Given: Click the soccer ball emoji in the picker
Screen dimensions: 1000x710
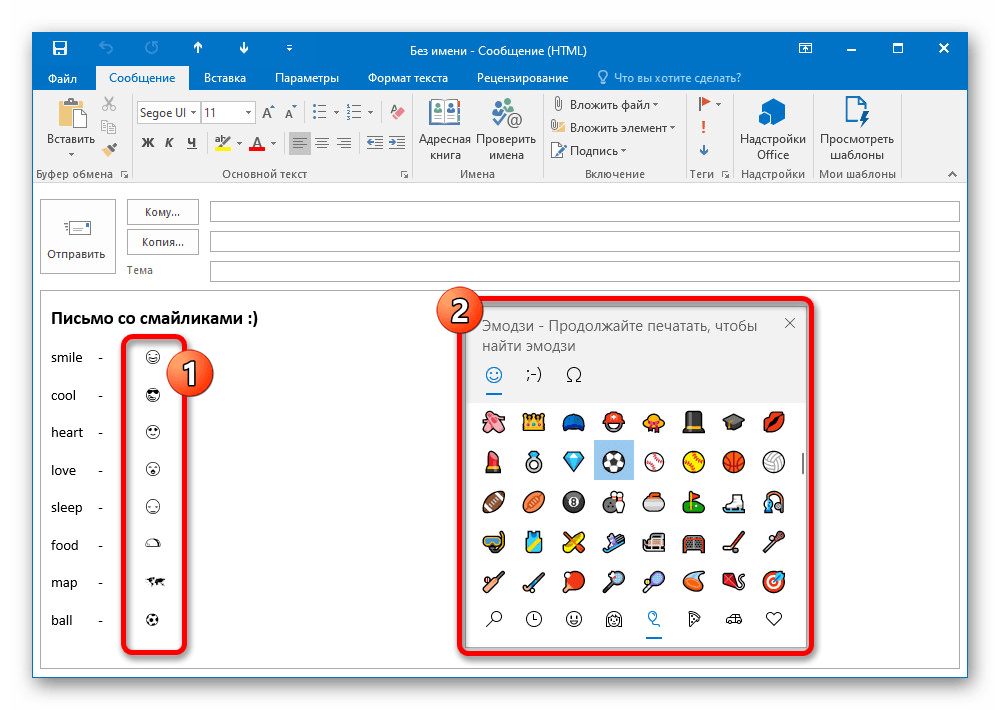Looking at the screenshot, I should 612,461.
